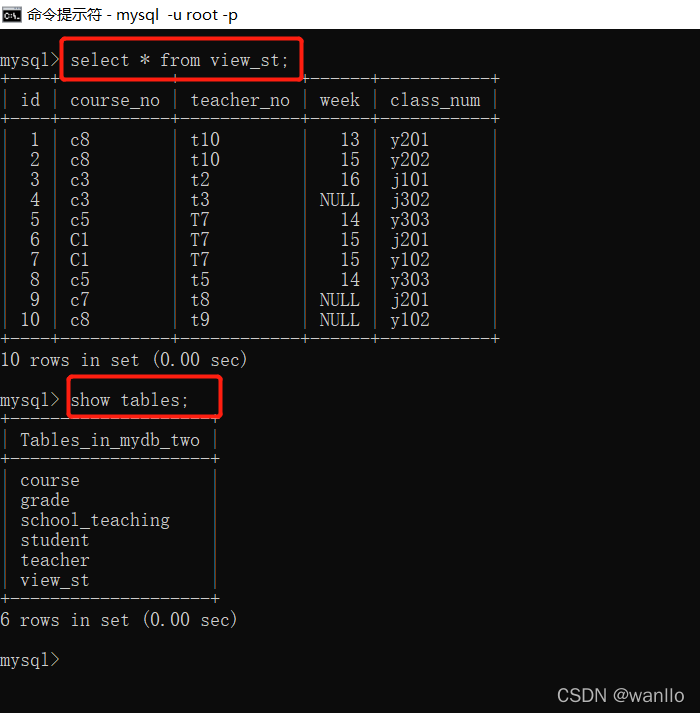This screenshot has height=713, width=700.
Task: Click '10 rows in set (0.00 sec)' message
Action: click(x=124, y=360)
